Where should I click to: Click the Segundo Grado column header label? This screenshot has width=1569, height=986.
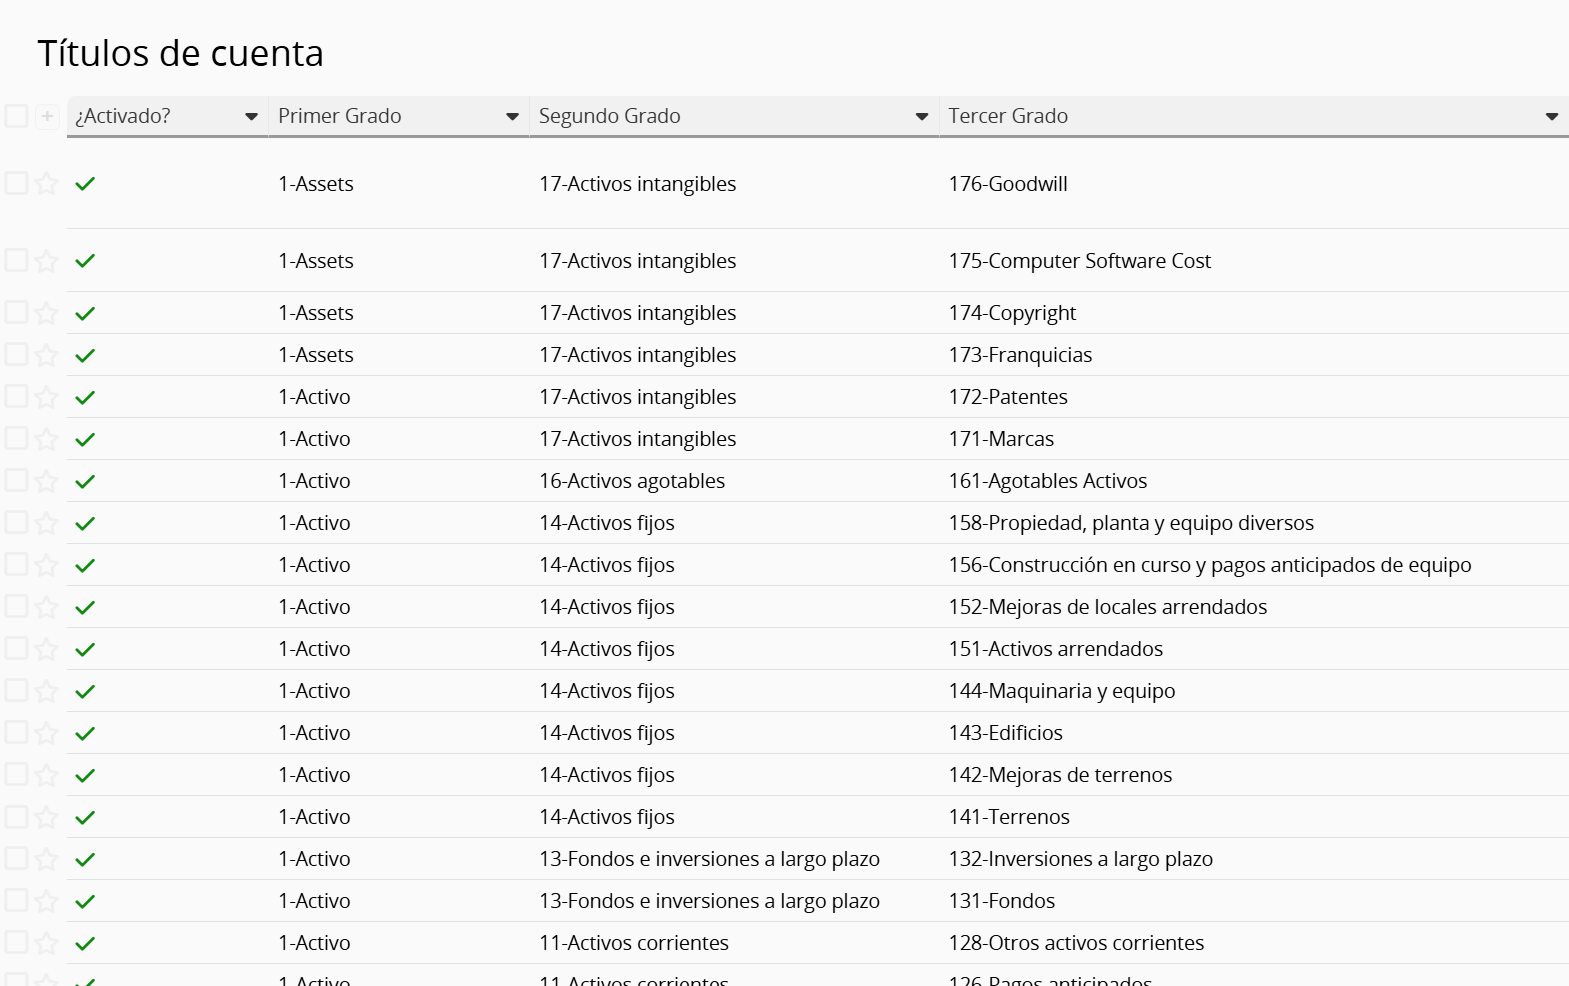click(x=609, y=116)
